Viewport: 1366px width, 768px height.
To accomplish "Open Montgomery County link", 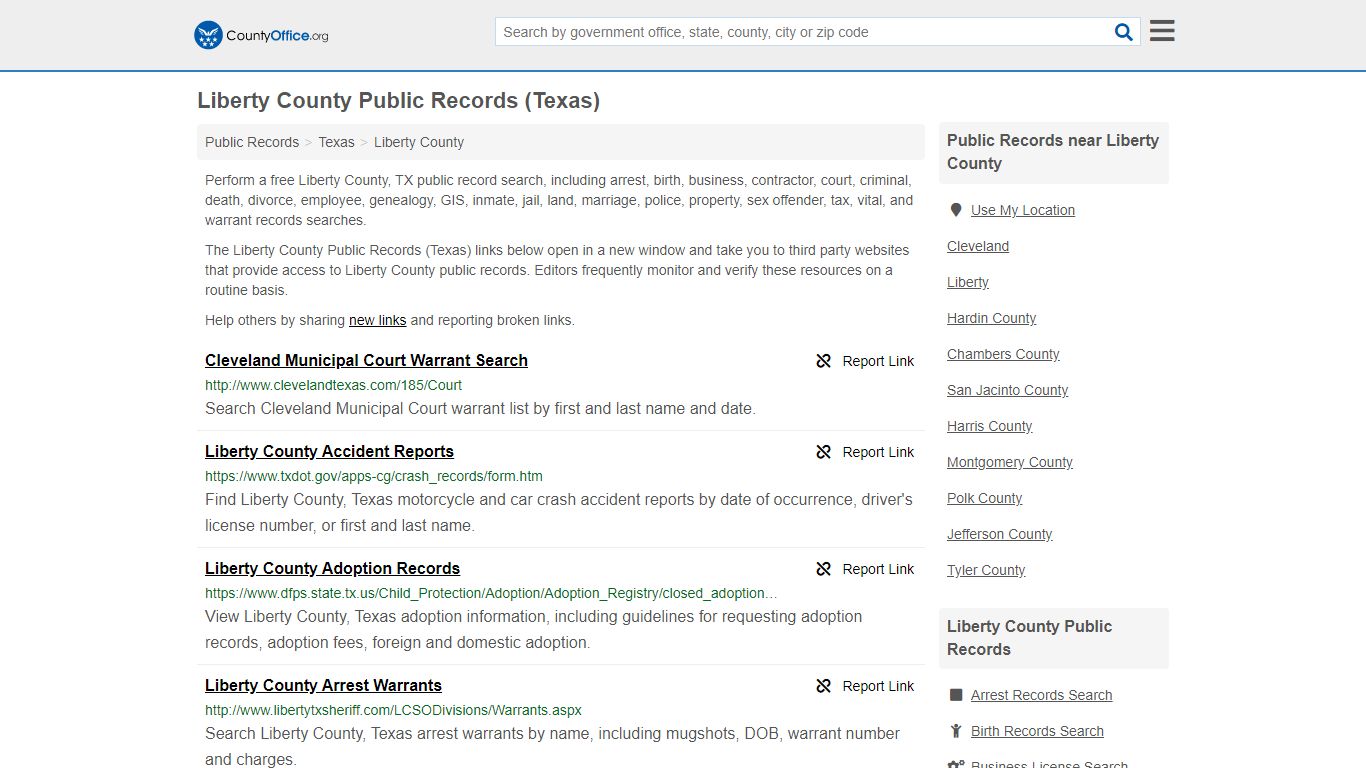I will click(1010, 462).
